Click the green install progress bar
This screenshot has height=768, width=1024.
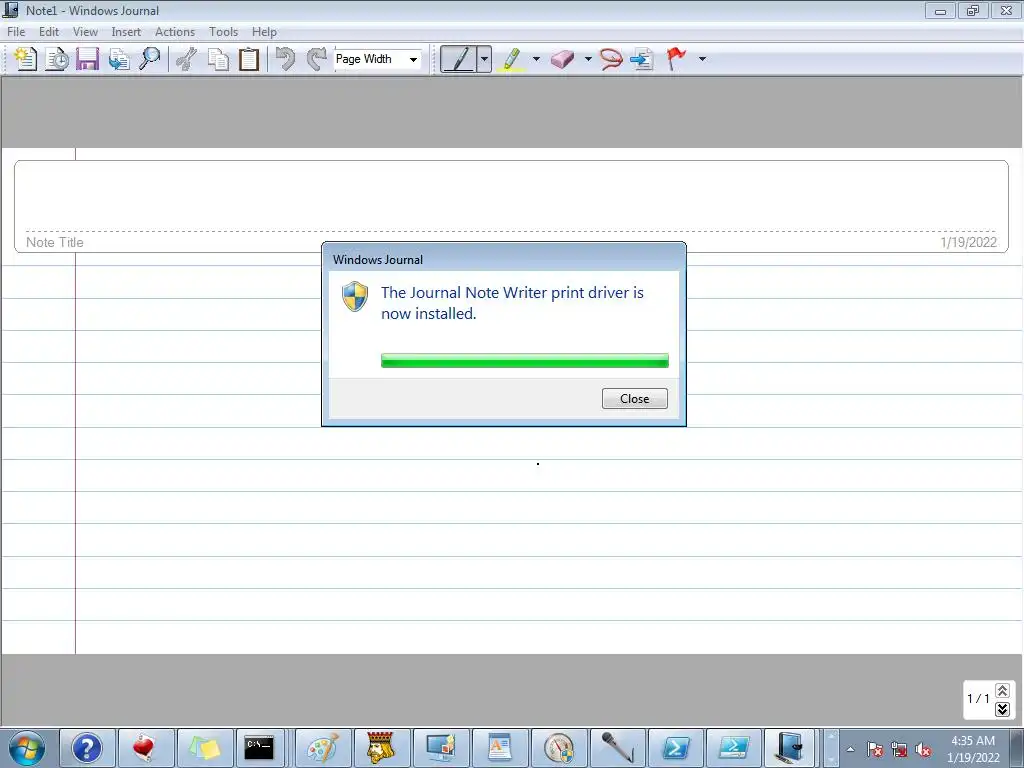coord(524,360)
